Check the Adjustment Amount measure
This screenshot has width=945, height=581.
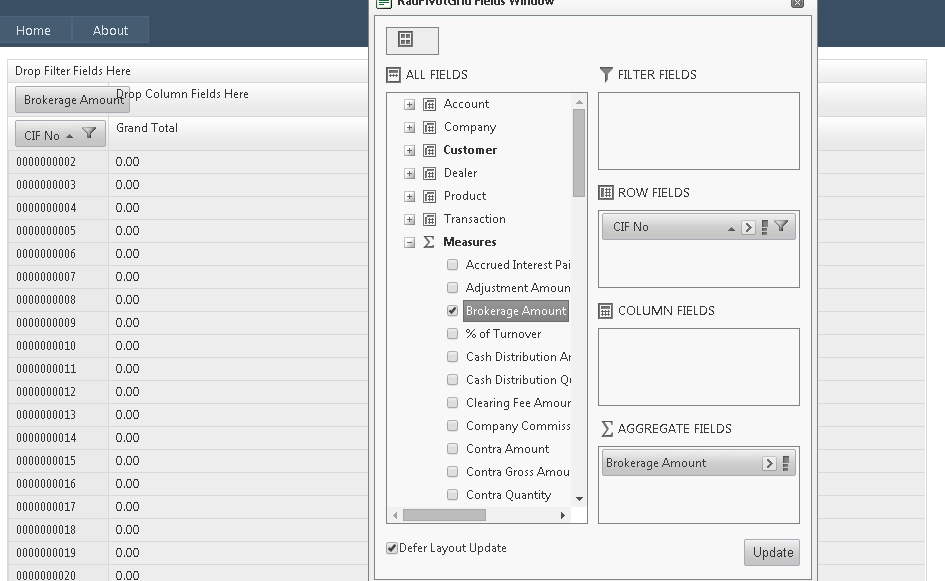pyautogui.click(x=453, y=287)
